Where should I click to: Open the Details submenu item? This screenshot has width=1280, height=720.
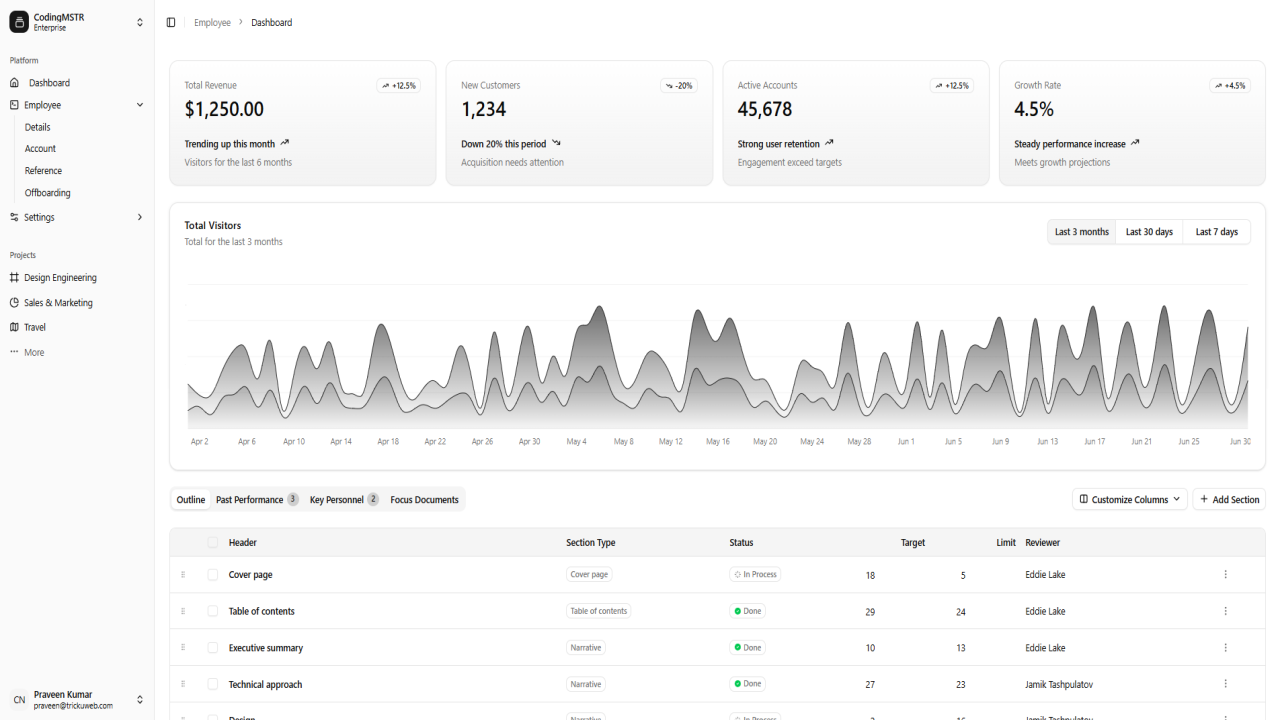[38, 127]
